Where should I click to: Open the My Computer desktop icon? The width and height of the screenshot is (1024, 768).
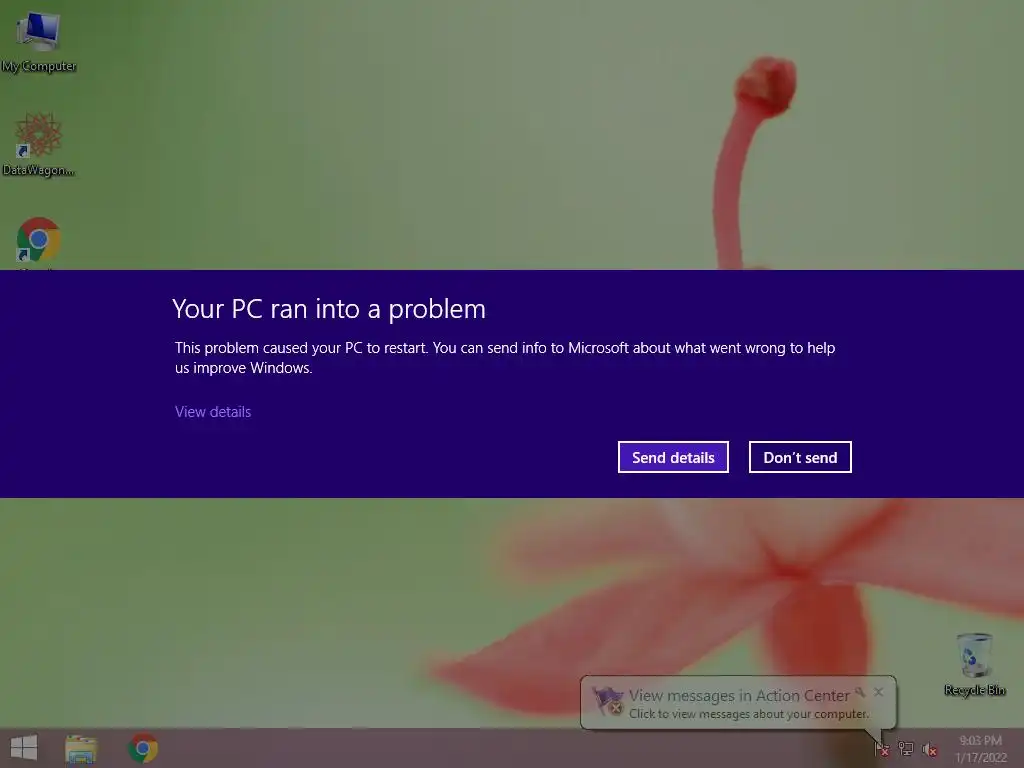[39, 41]
